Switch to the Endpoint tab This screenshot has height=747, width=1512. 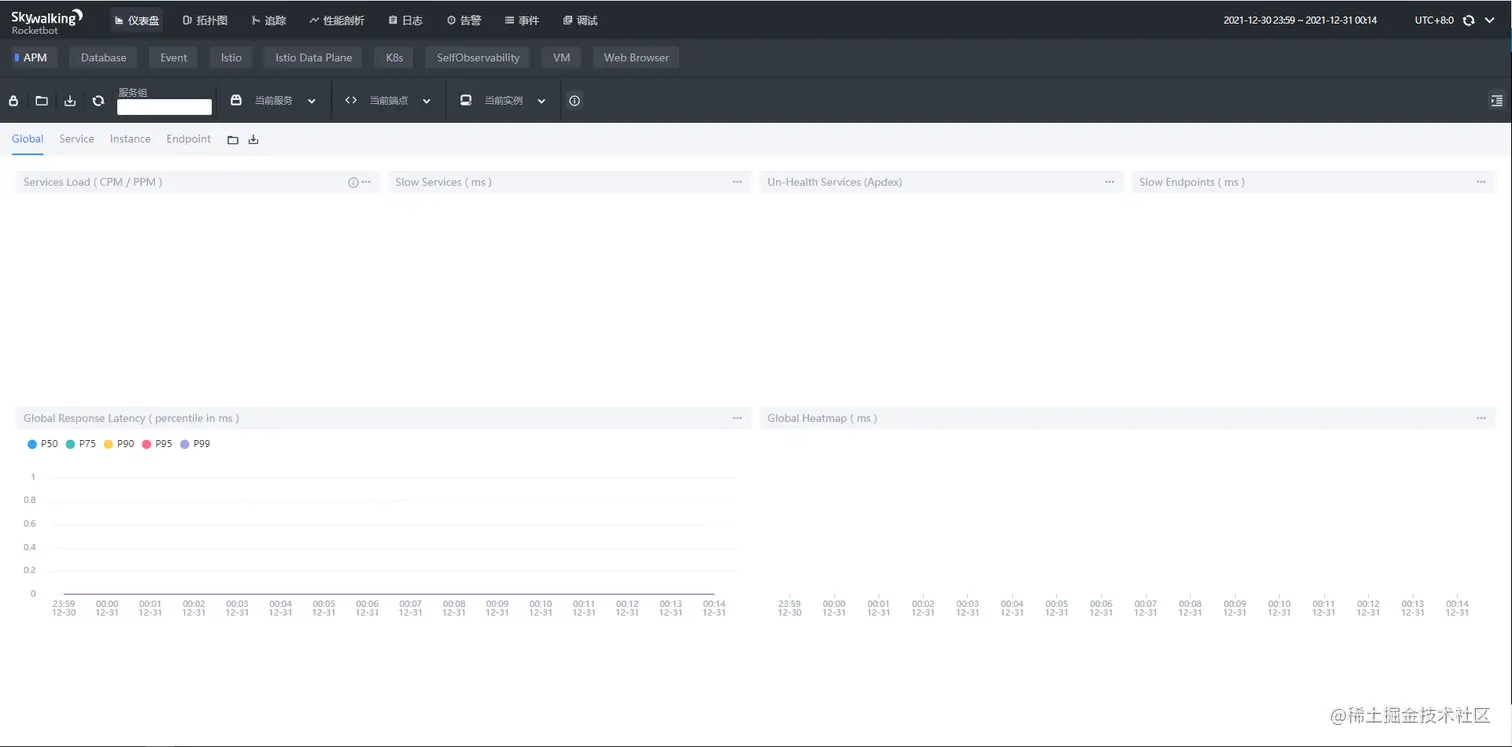click(189, 139)
